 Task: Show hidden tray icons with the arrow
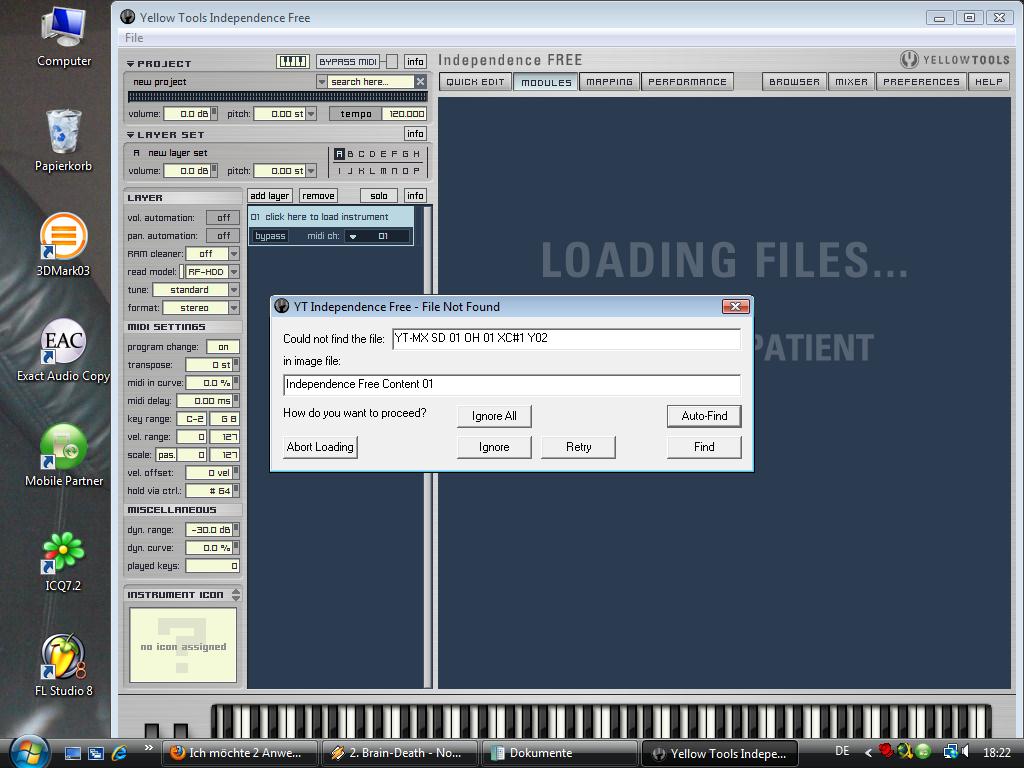pos(869,753)
